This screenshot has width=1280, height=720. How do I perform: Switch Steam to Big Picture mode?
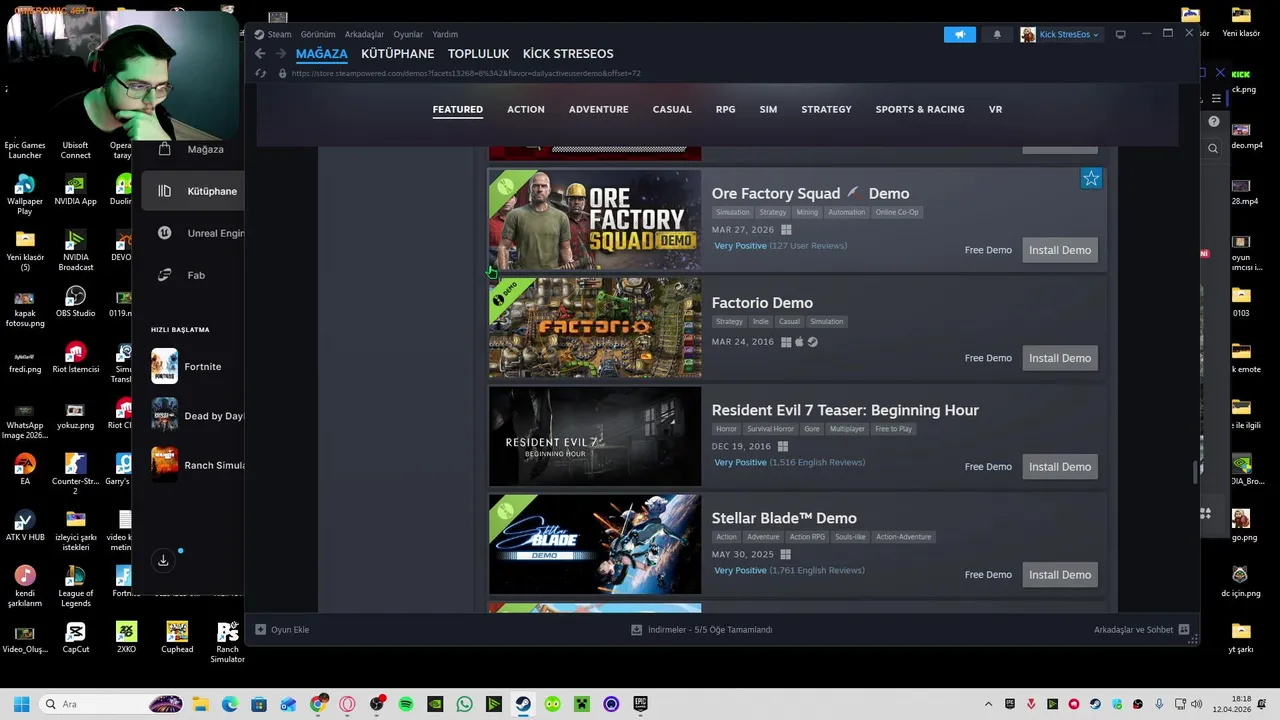[x=1121, y=34]
